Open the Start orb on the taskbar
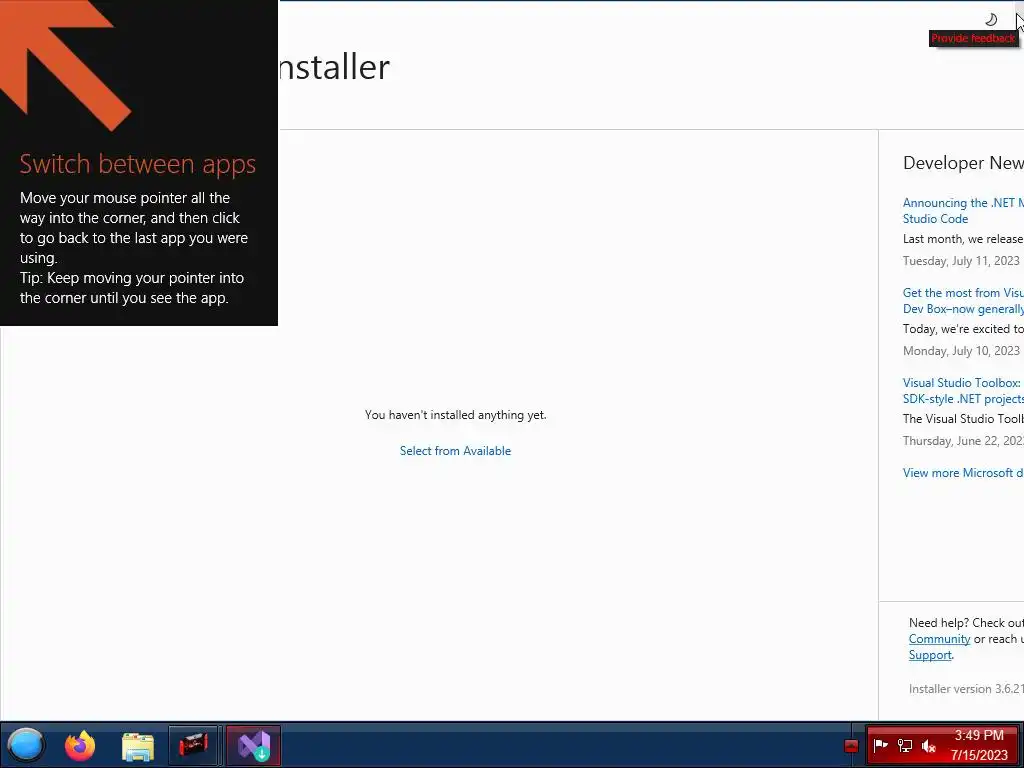 [26, 745]
